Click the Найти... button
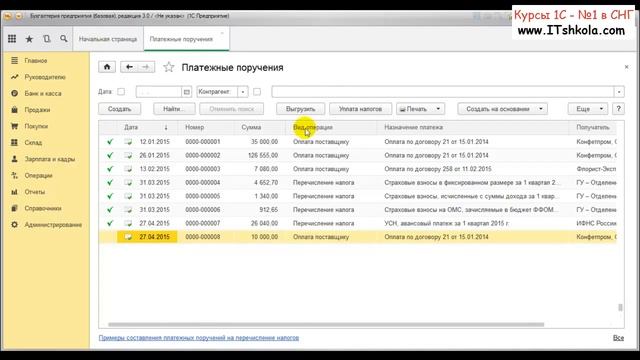This screenshot has width=640, height=360. [174, 109]
